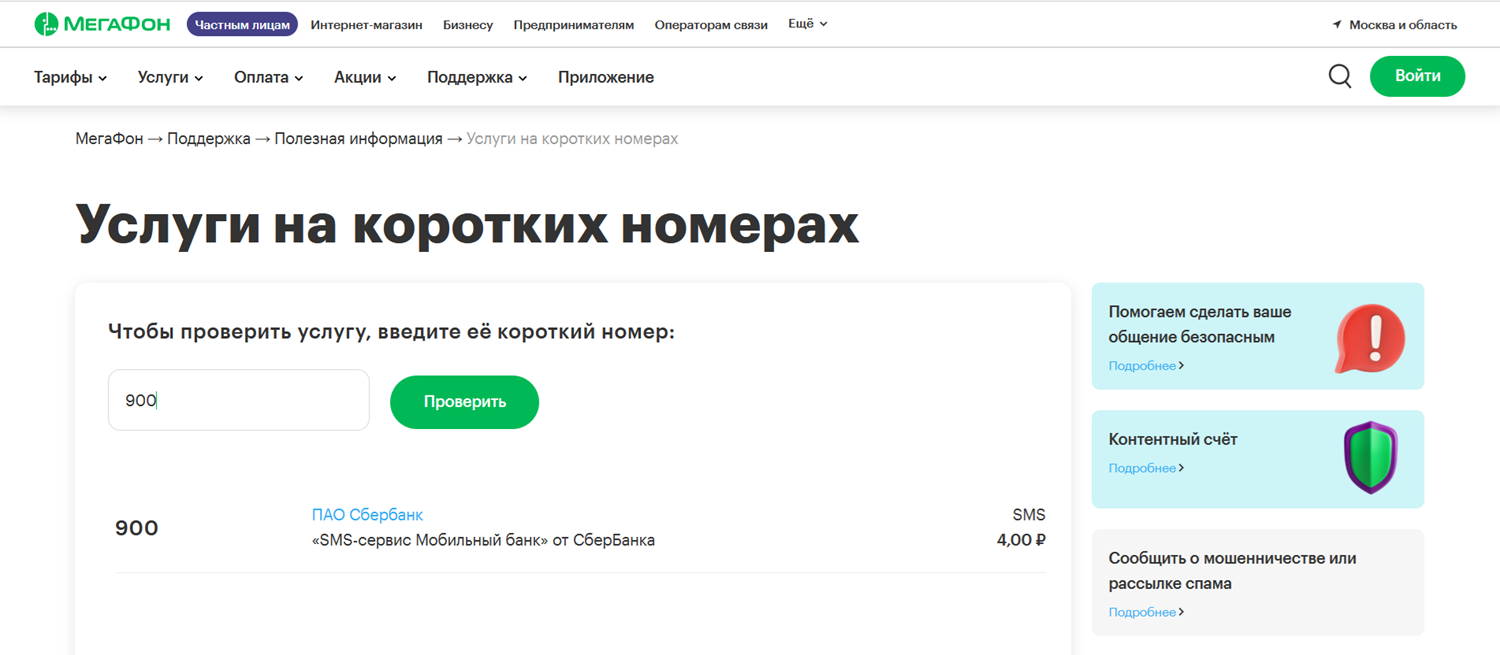Open Интернет-магазин section
1500x655 pixels.
pyautogui.click(x=366, y=25)
